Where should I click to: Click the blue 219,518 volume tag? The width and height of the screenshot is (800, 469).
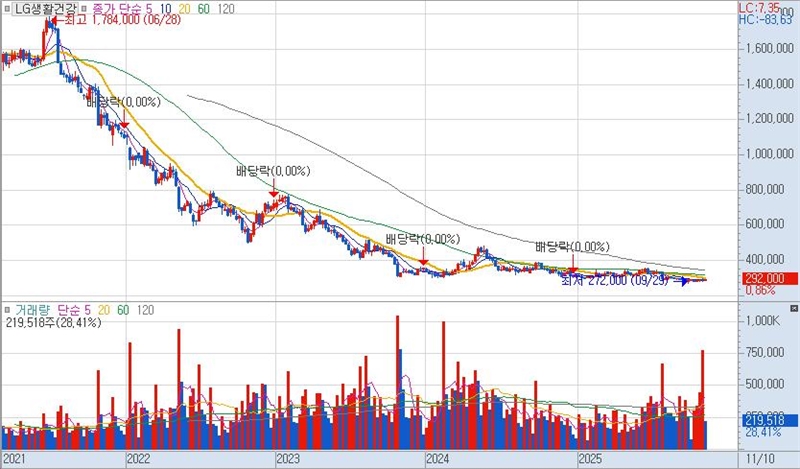click(x=763, y=421)
